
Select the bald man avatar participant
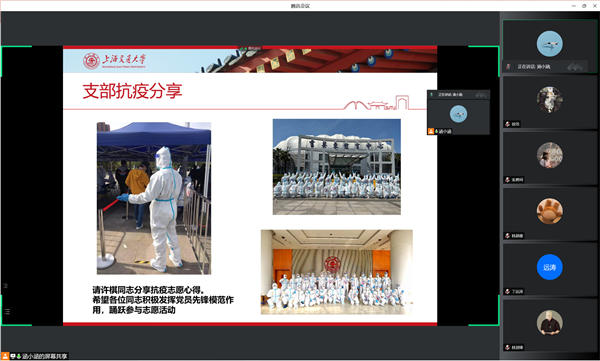click(x=549, y=323)
